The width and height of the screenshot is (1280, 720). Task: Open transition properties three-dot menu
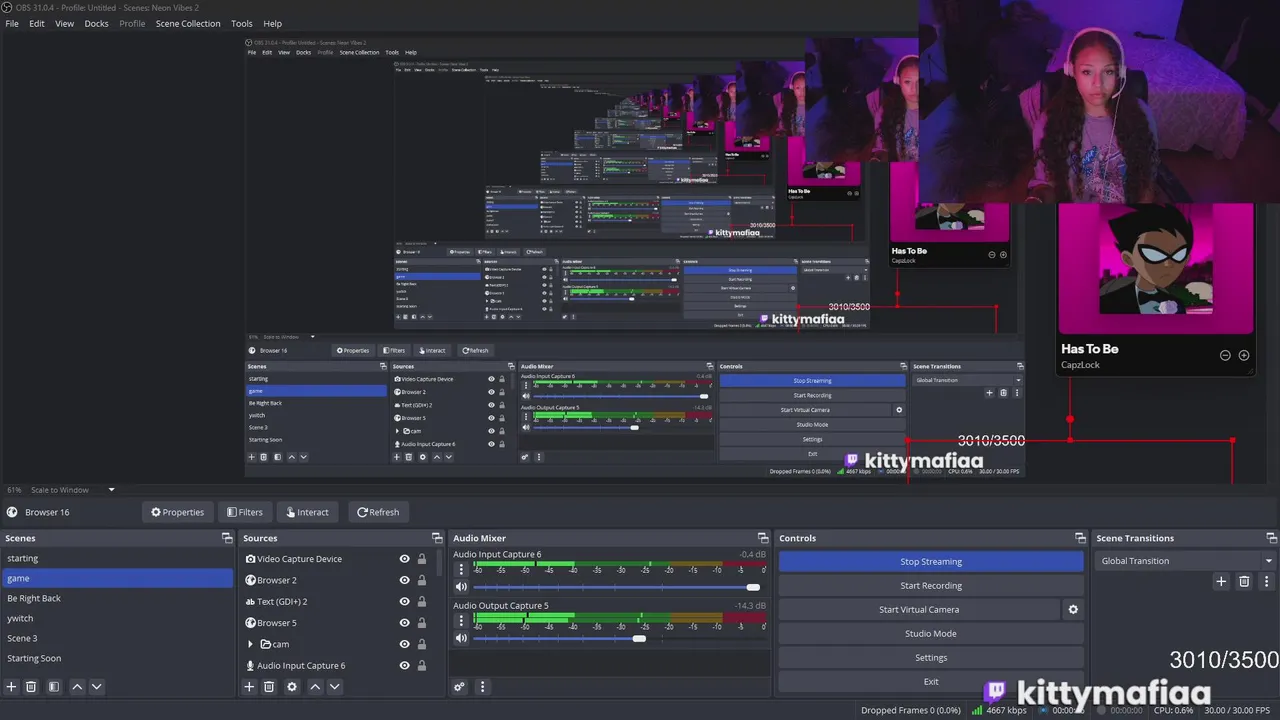point(1267,581)
